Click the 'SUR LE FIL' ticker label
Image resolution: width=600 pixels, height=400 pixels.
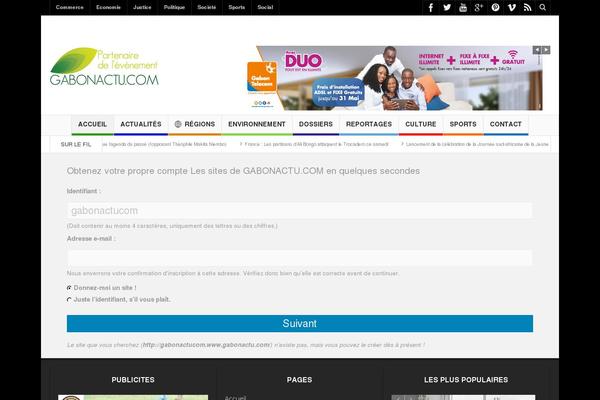point(76,144)
